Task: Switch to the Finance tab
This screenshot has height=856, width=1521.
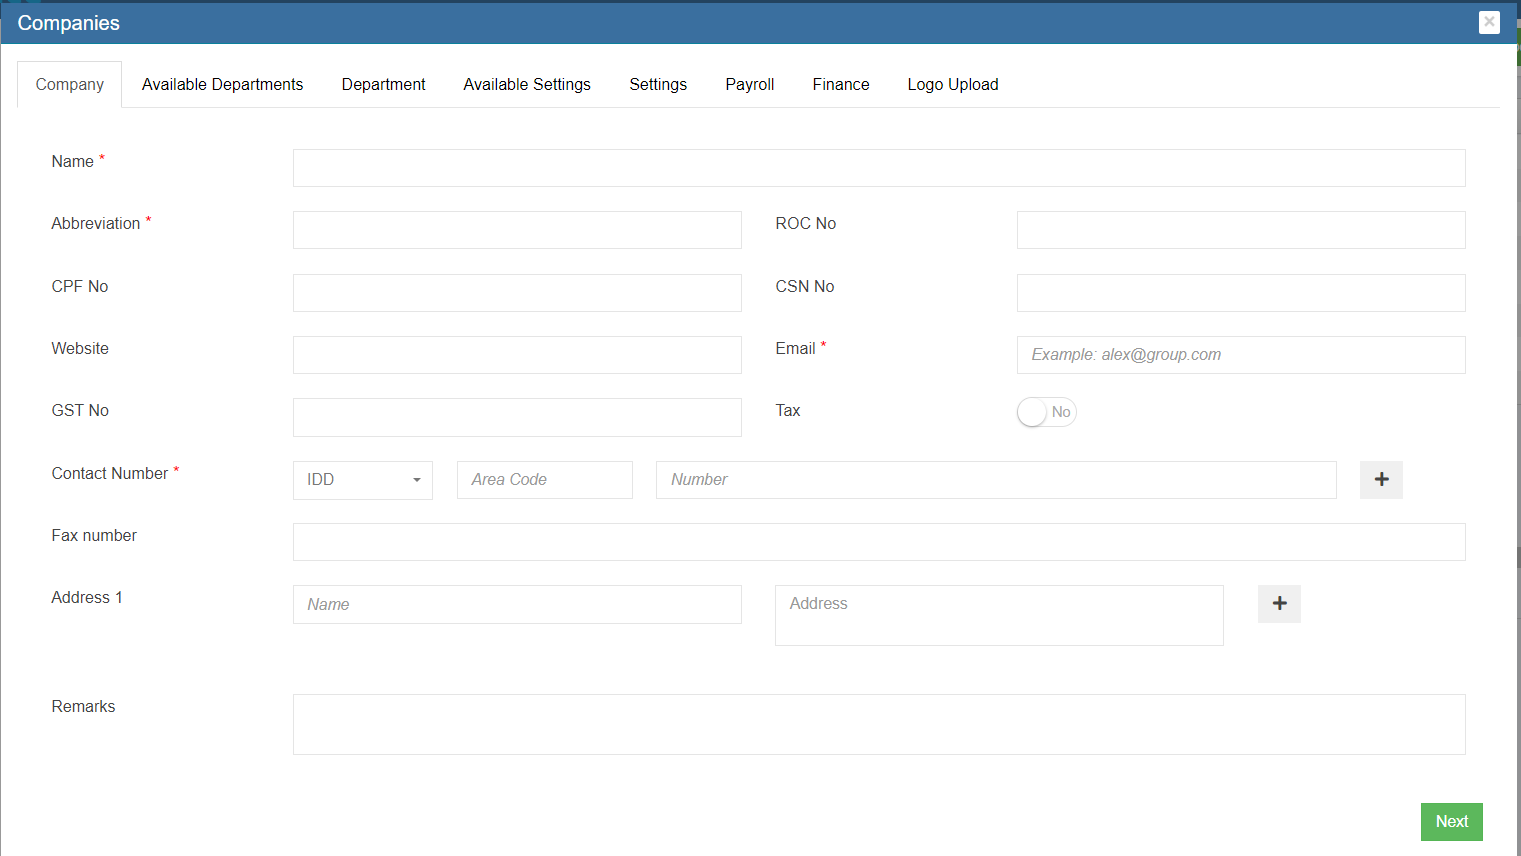Action: coord(840,85)
